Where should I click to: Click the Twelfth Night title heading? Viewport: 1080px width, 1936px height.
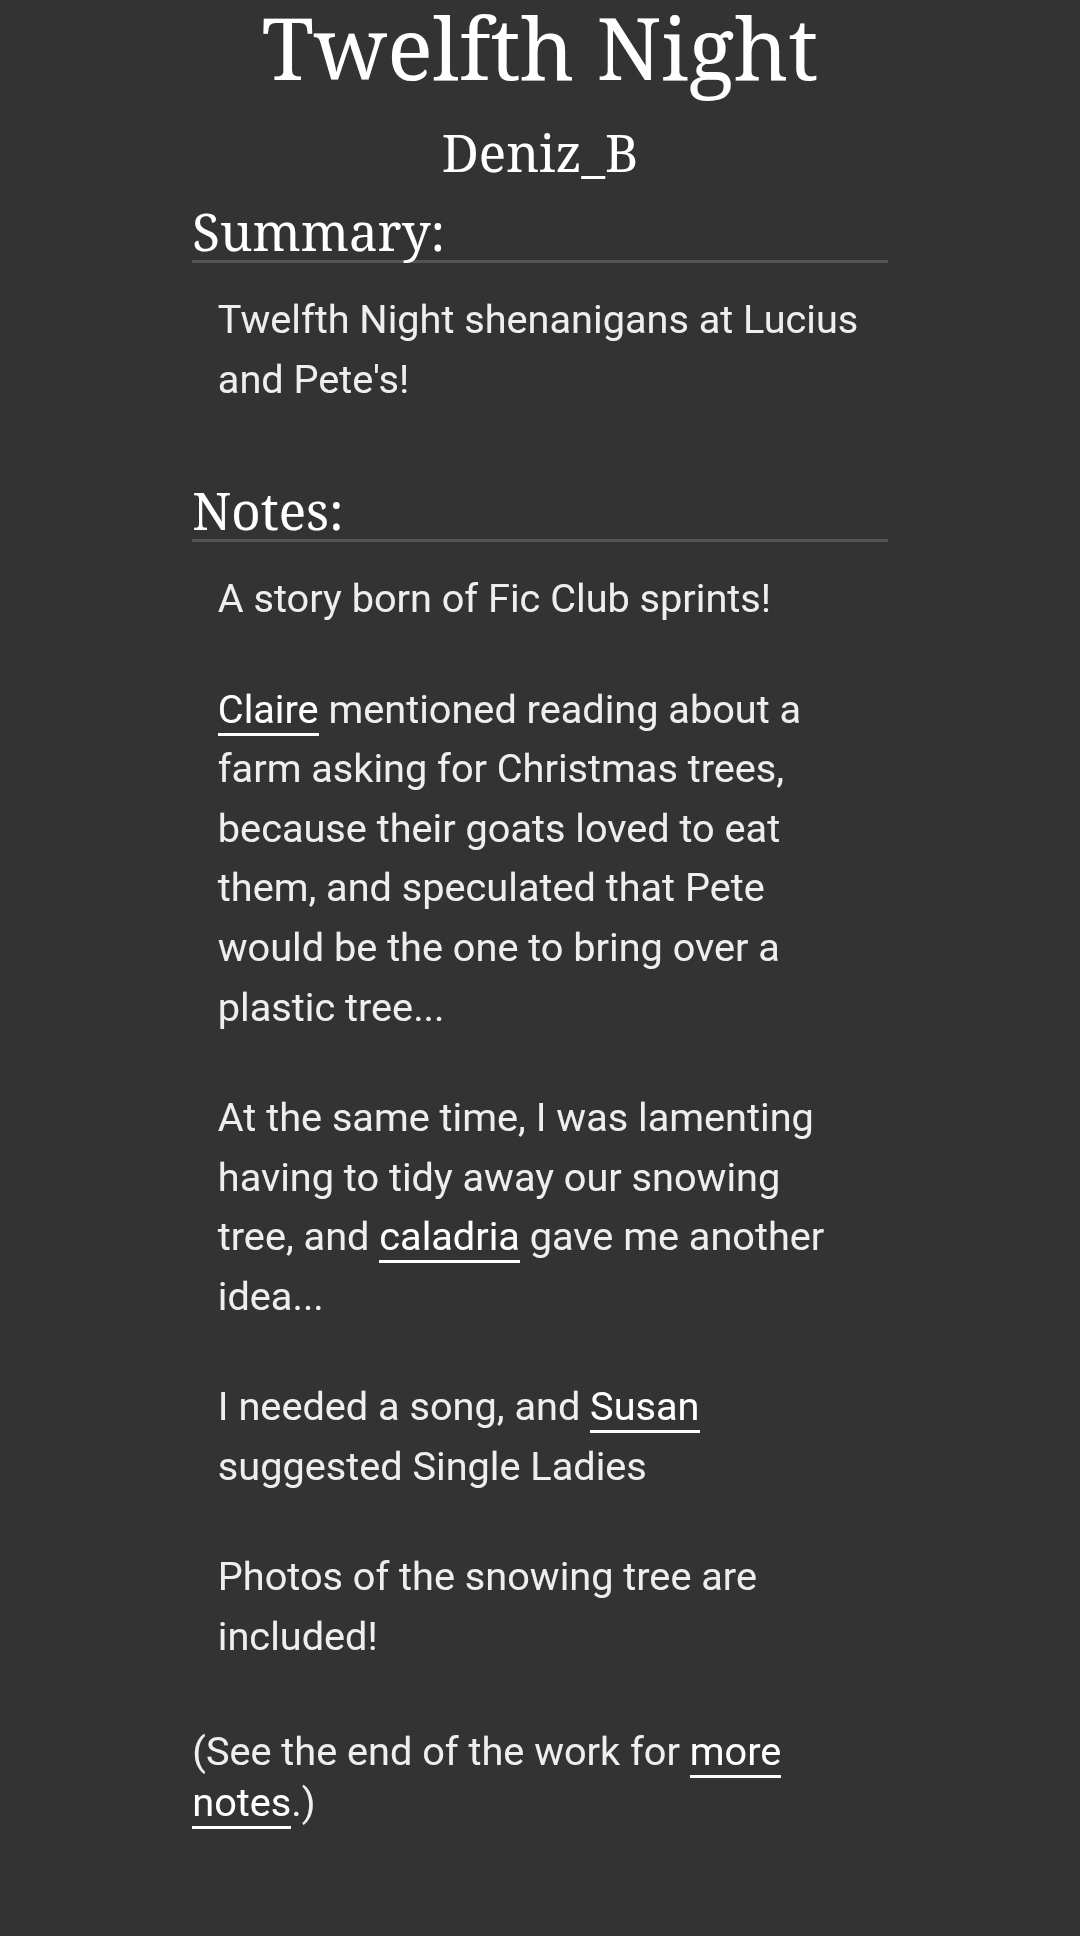pos(539,50)
